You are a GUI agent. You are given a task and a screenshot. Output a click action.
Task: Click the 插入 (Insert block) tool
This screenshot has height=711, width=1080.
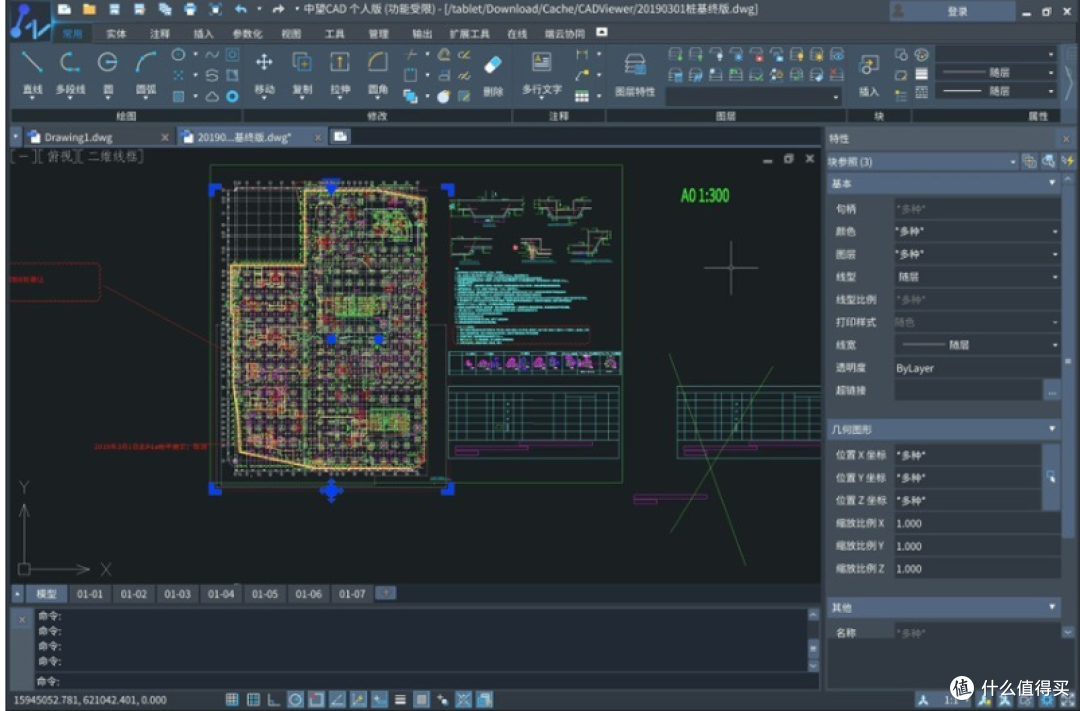pos(869,74)
